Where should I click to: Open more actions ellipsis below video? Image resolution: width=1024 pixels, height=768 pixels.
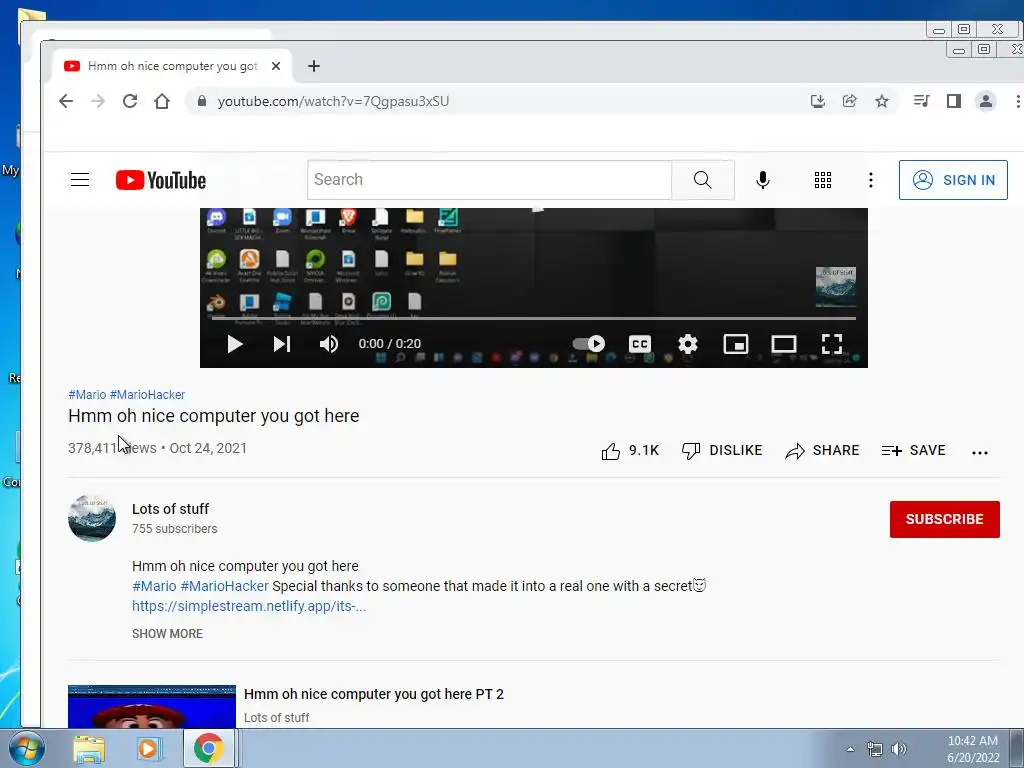point(980,452)
